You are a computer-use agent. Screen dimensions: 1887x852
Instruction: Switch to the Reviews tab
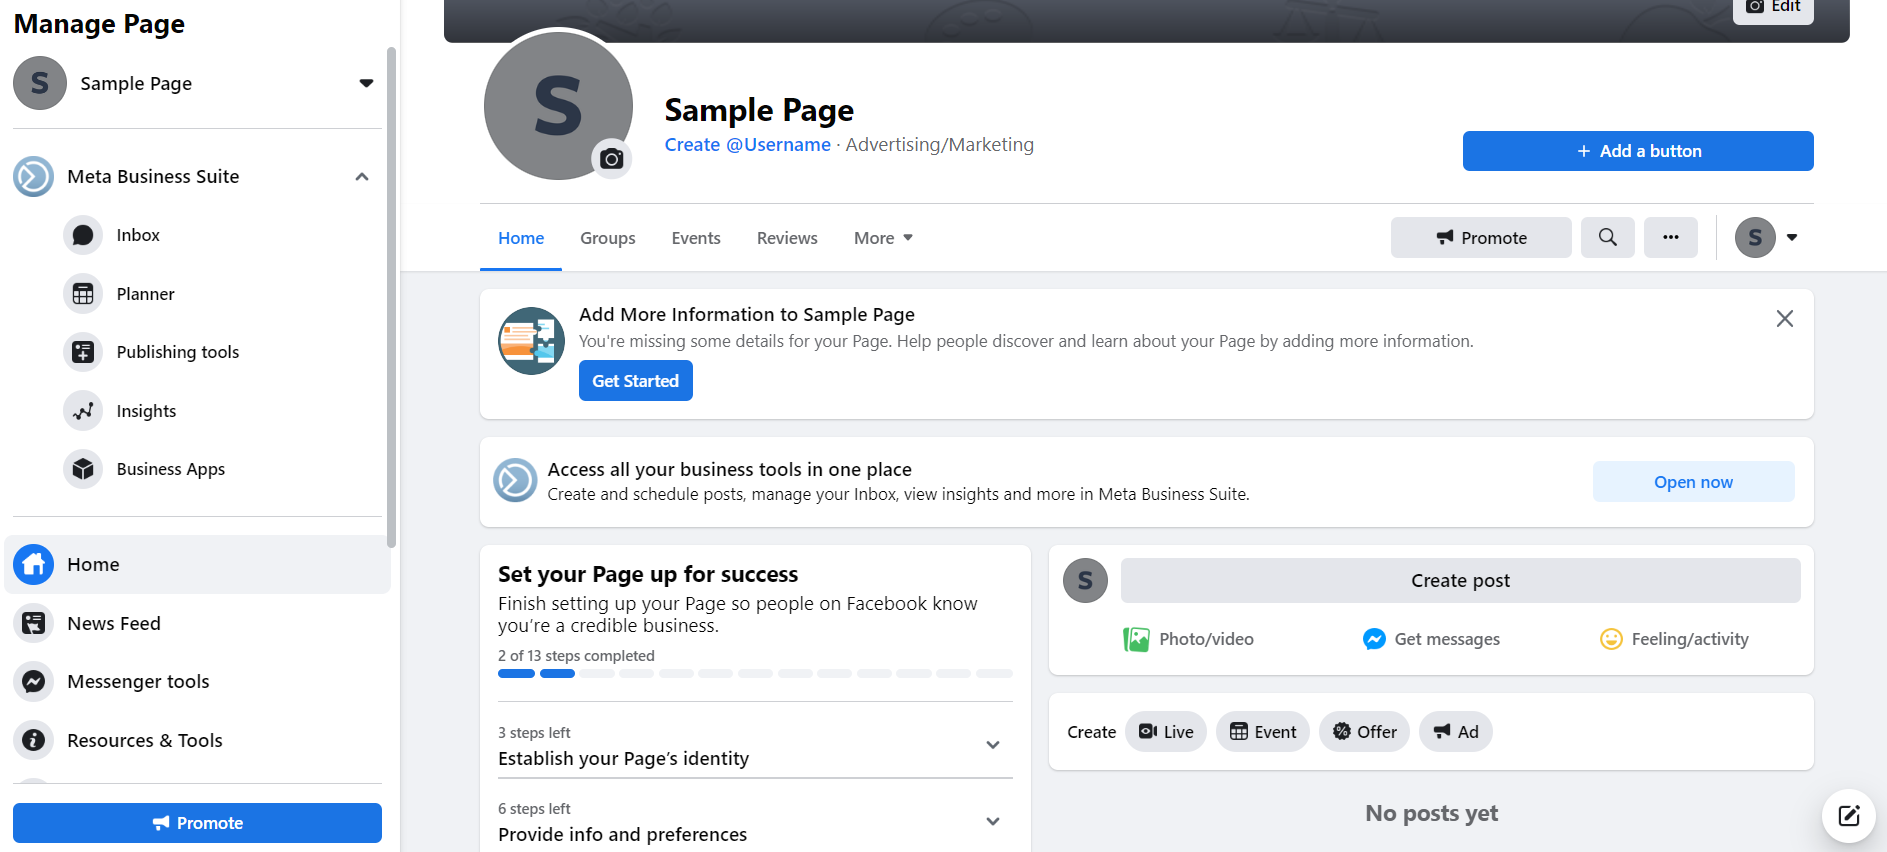pos(787,238)
